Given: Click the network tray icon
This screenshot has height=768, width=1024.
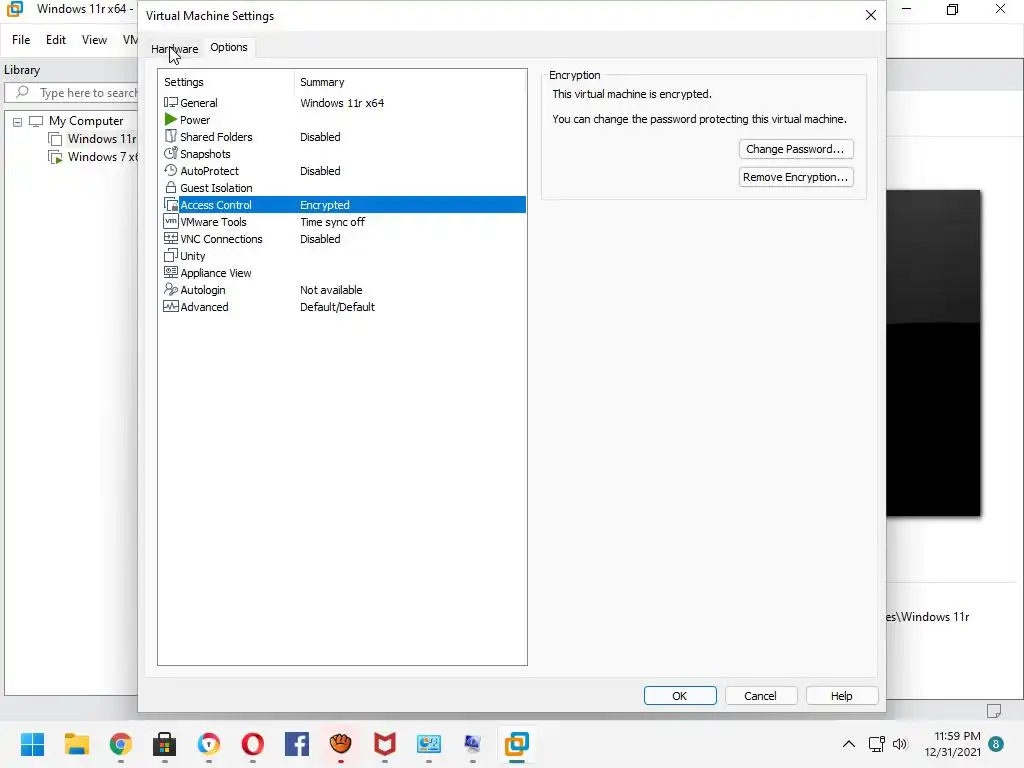Looking at the screenshot, I should (x=876, y=744).
